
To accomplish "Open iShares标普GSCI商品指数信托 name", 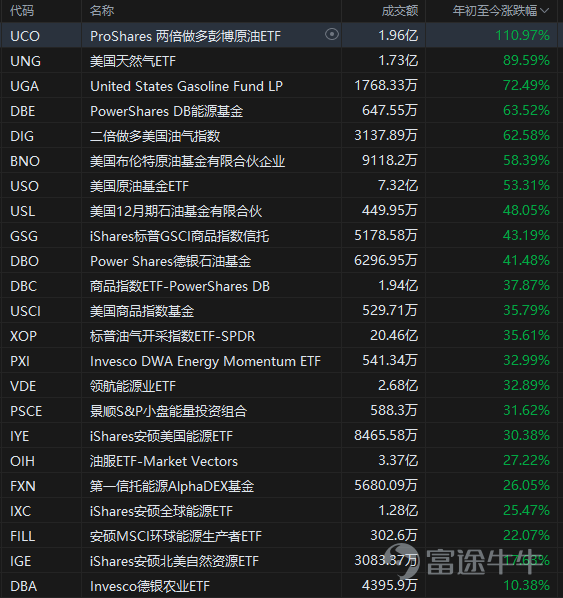I will 179,236.
